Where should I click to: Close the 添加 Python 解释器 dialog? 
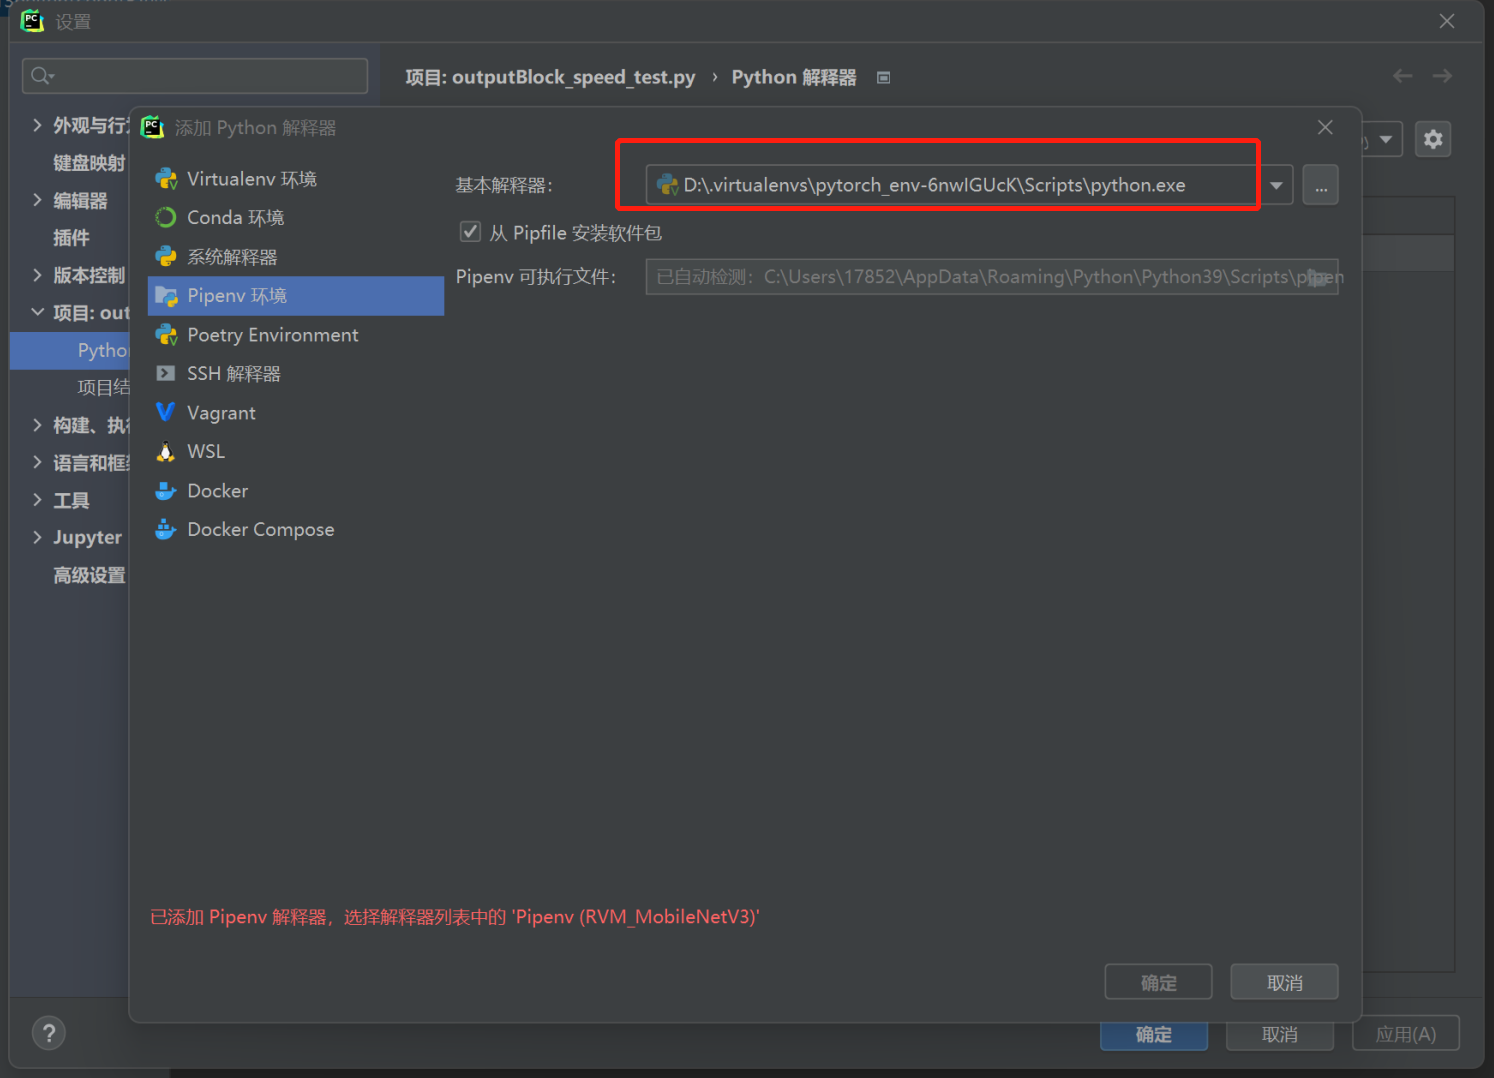tap(1325, 127)
